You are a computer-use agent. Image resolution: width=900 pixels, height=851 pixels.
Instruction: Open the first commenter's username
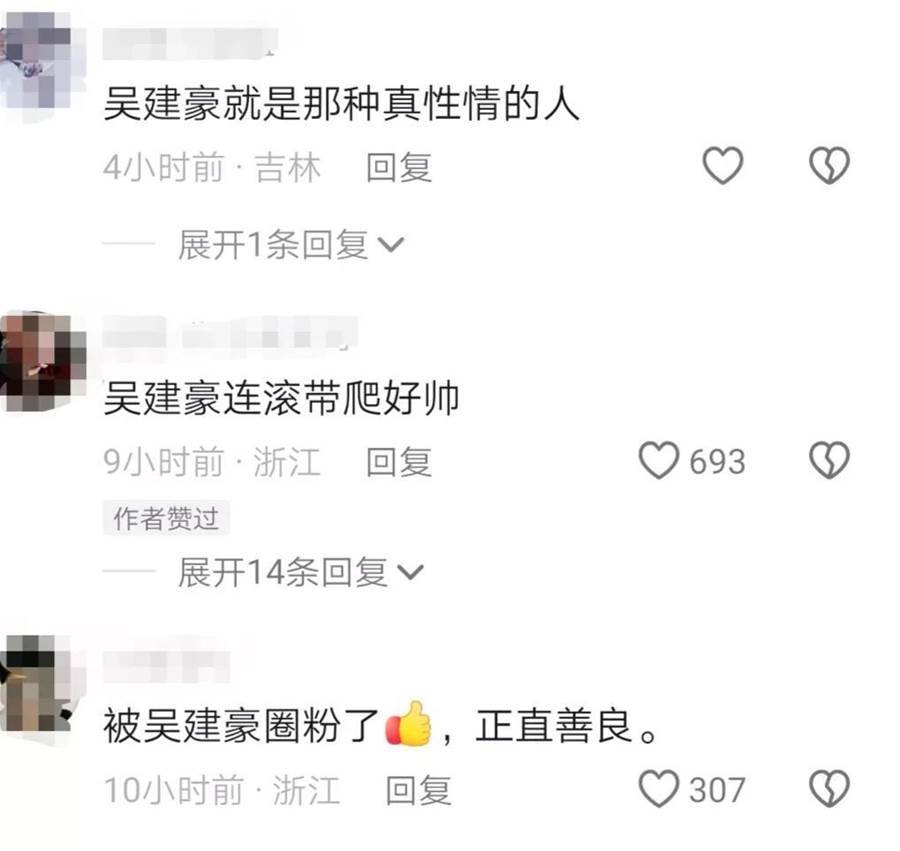(x=191, y=42)
